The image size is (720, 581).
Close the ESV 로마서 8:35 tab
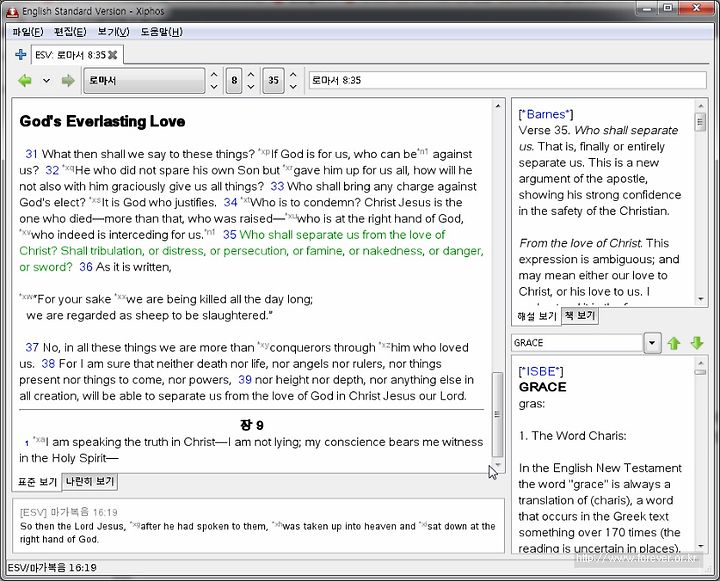(x=112, y=55)
